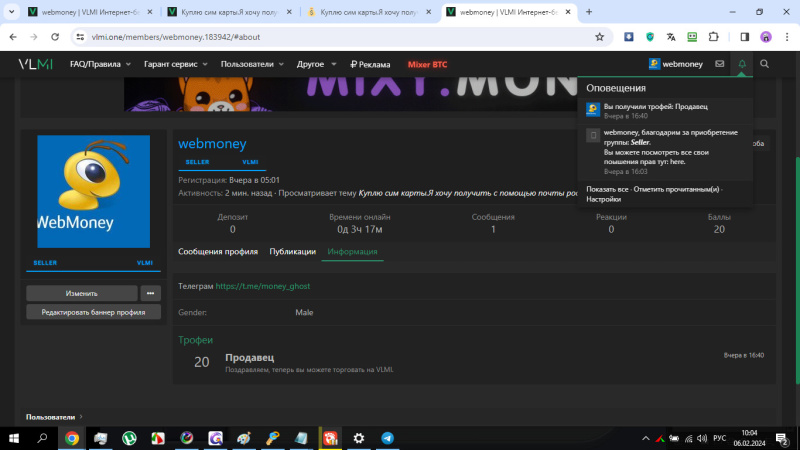Show hidden system tray icons
This screenshot has width=800, height=450.
pyautogui.click(x=645, y=438)
